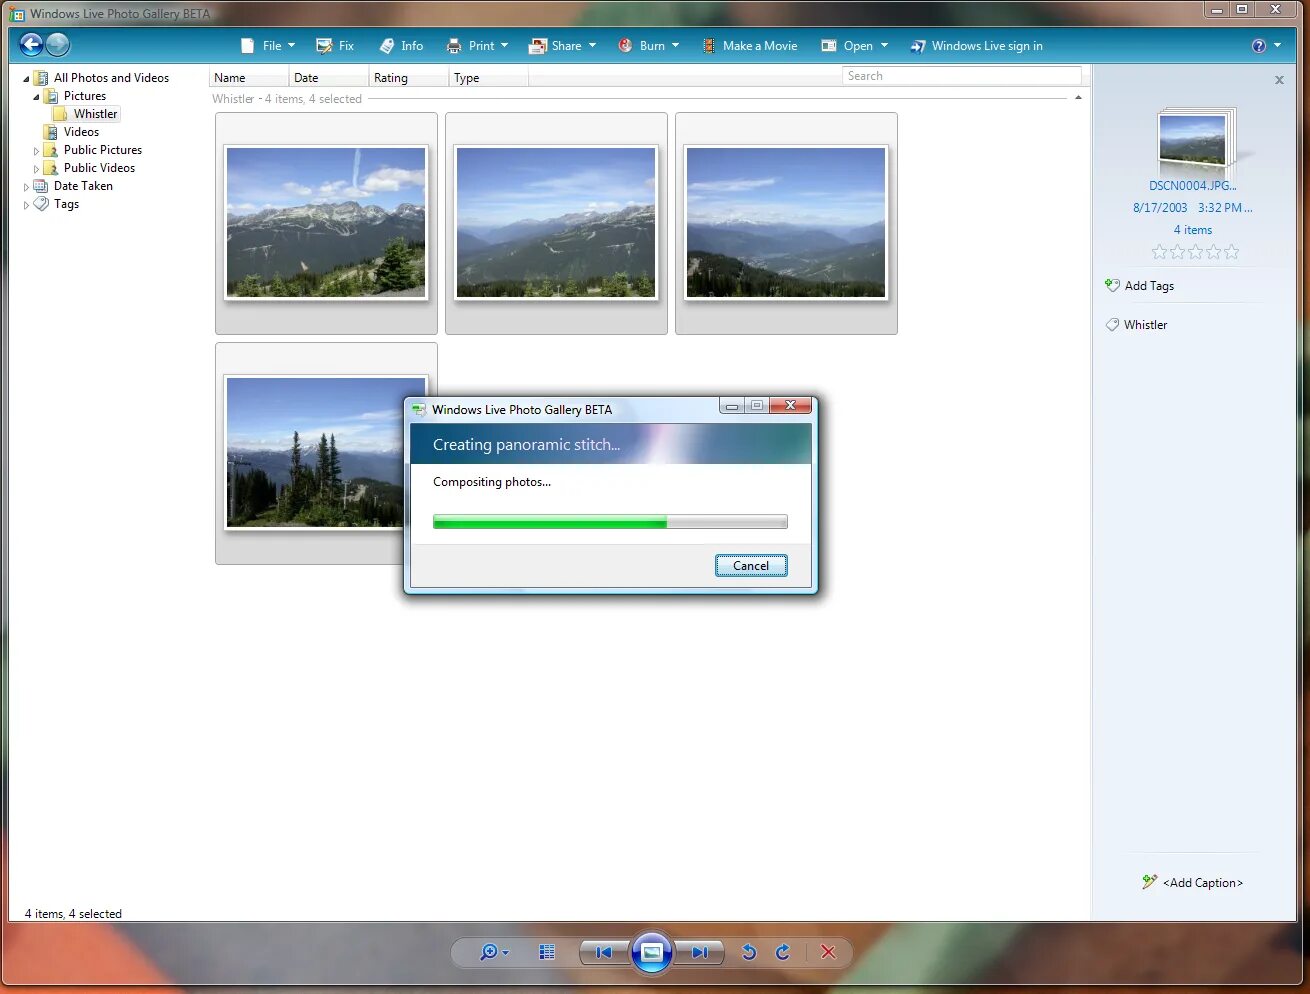The image size is (1310, 994).
Task: Select the third hazy mountains thumbnail
Action: (786, 223)
